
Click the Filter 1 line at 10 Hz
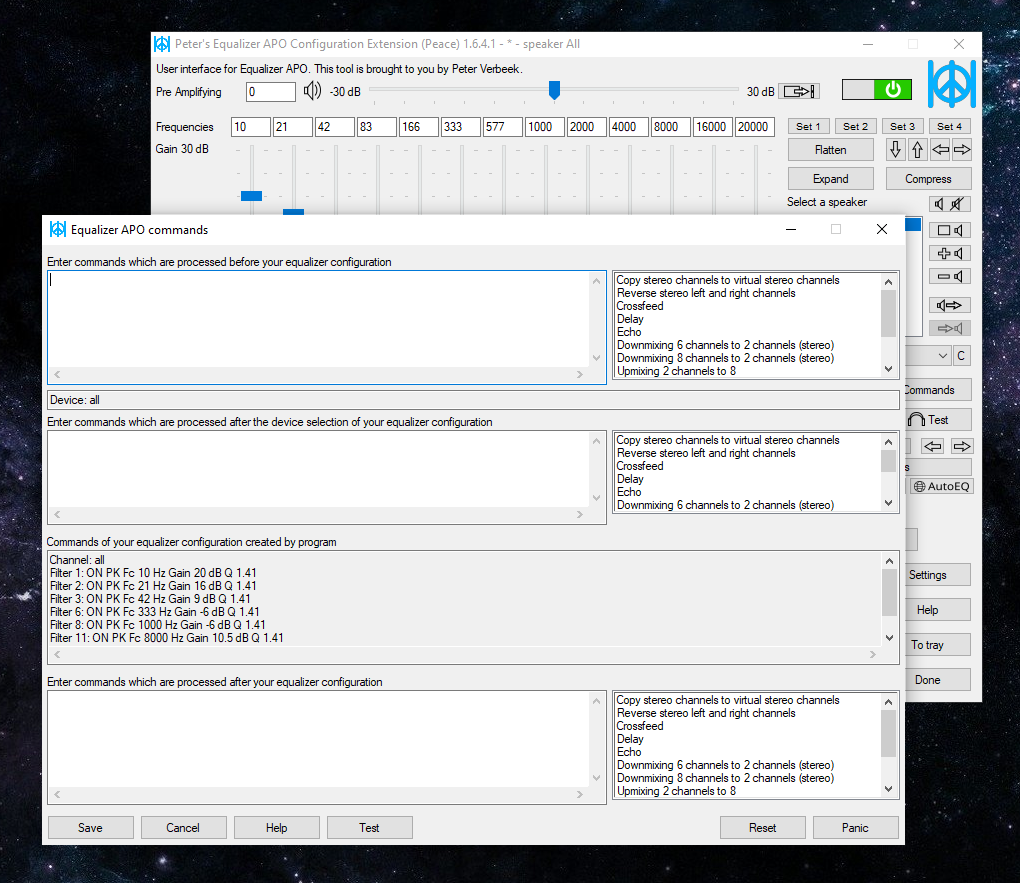point(154,573)
